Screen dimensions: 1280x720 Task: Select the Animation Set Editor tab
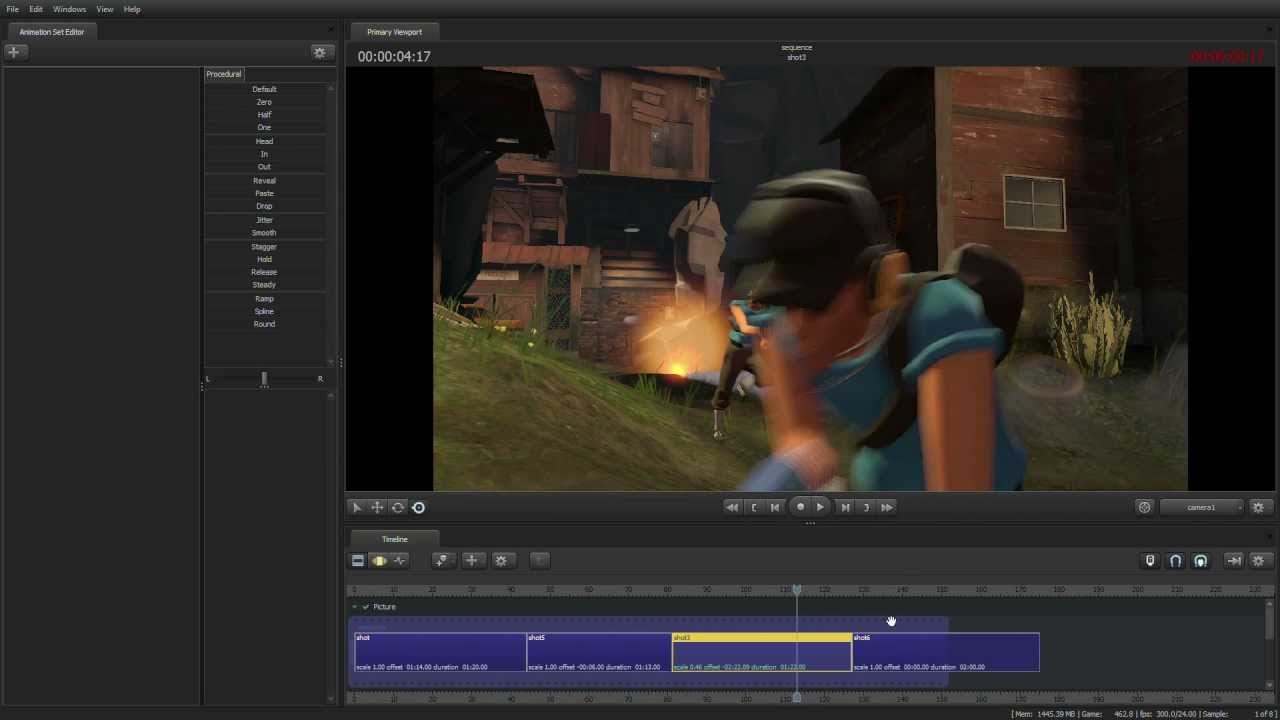pos(52,32)
